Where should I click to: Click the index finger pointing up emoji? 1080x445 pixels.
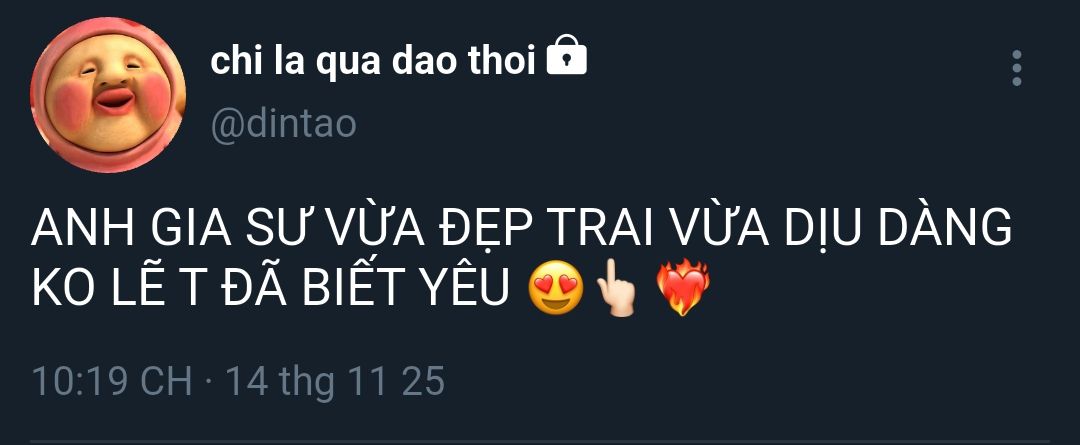coord(614,289)
